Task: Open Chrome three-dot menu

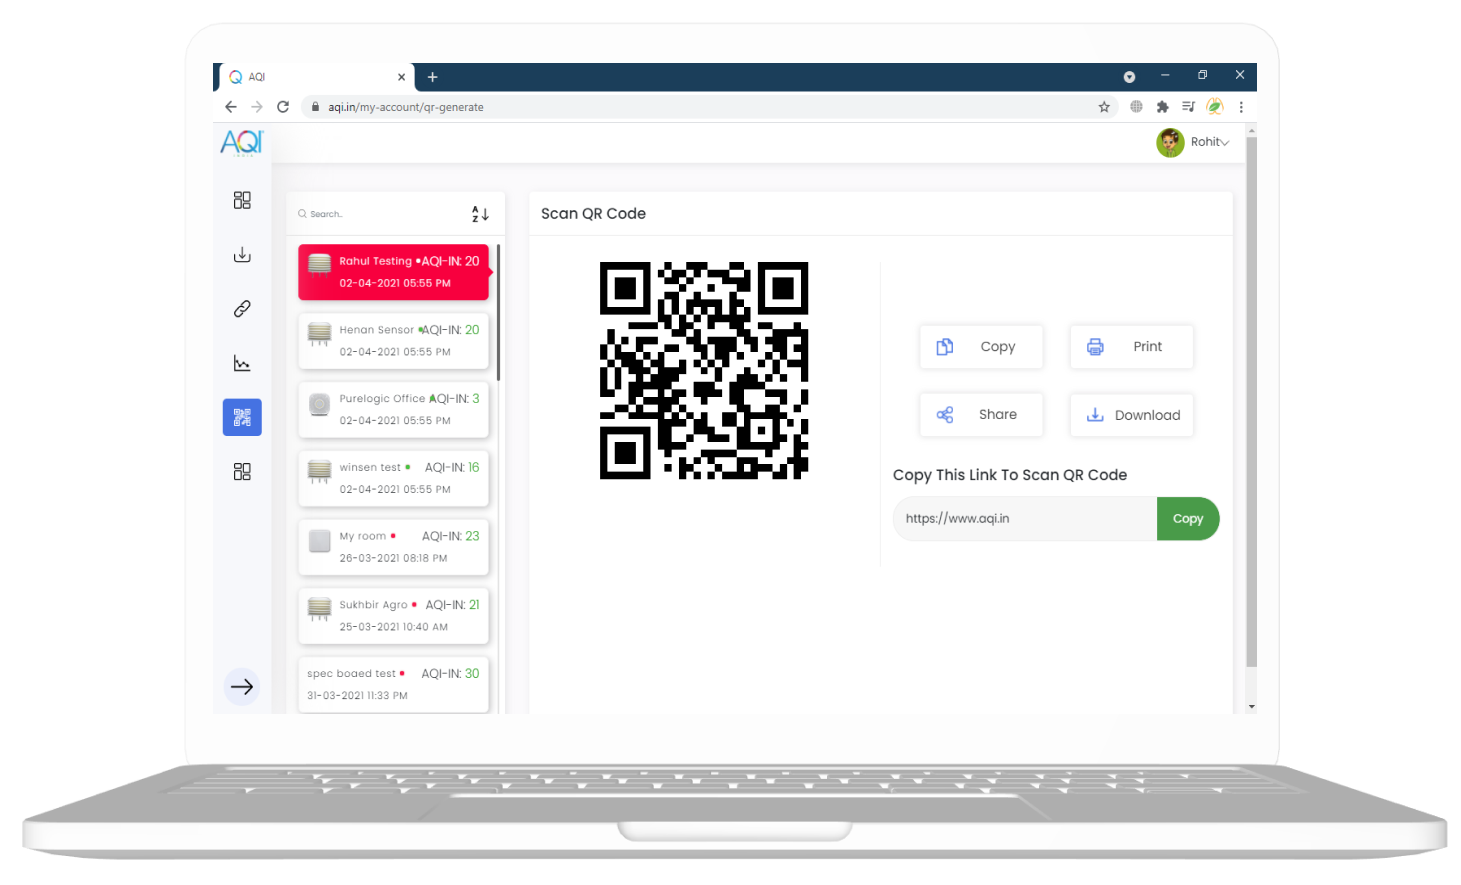Action: point(1241,107)
